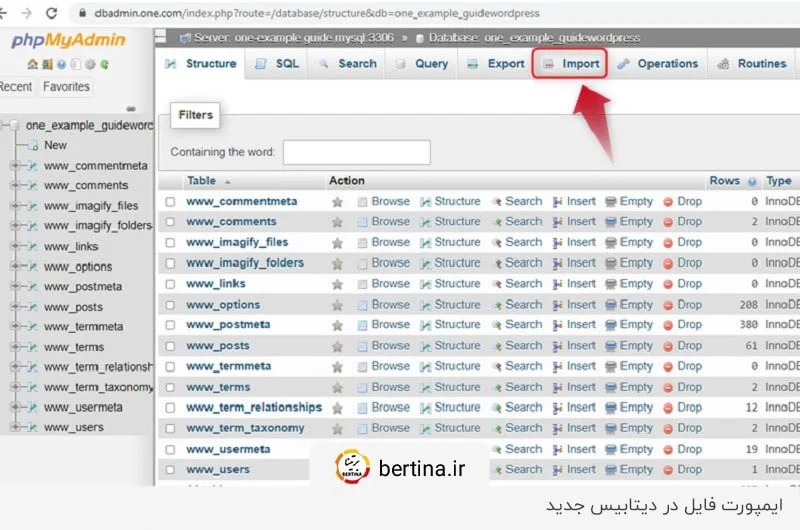This screenshot has width=800, height=530.
Task: Open www_term_taxonomy table name link
Action: pos(245,428)
